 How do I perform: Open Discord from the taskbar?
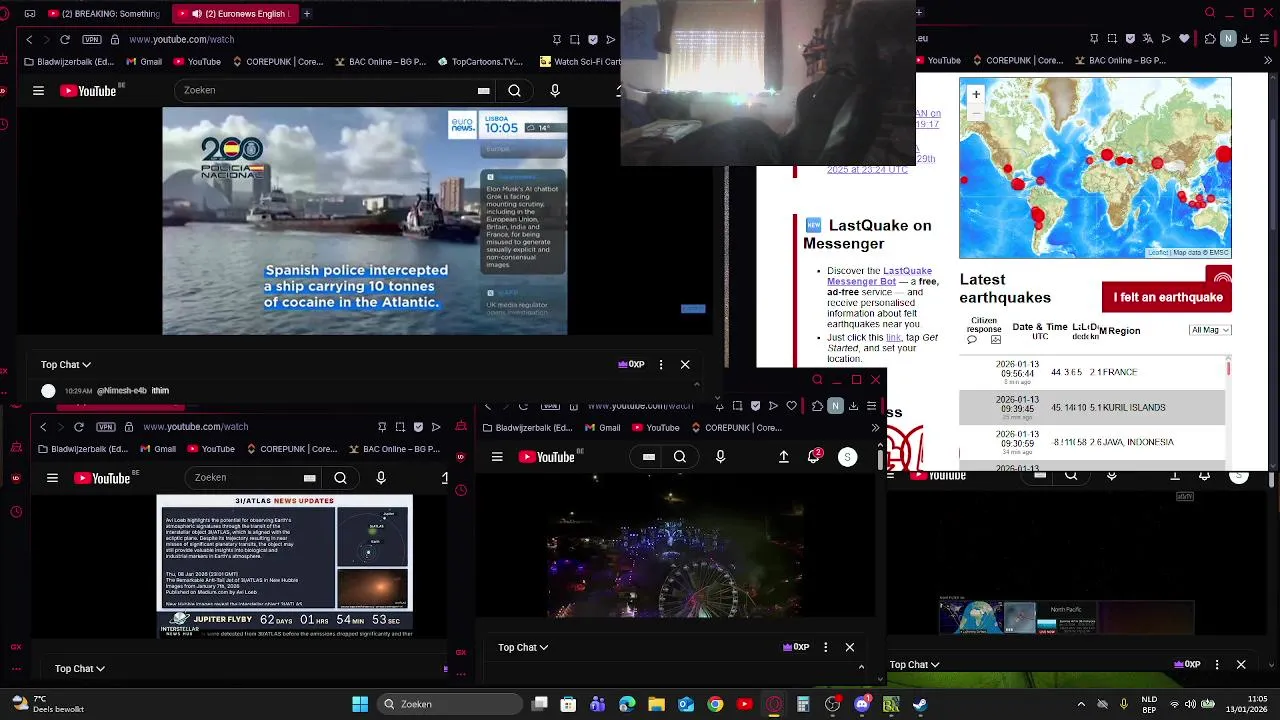(862, 704)
